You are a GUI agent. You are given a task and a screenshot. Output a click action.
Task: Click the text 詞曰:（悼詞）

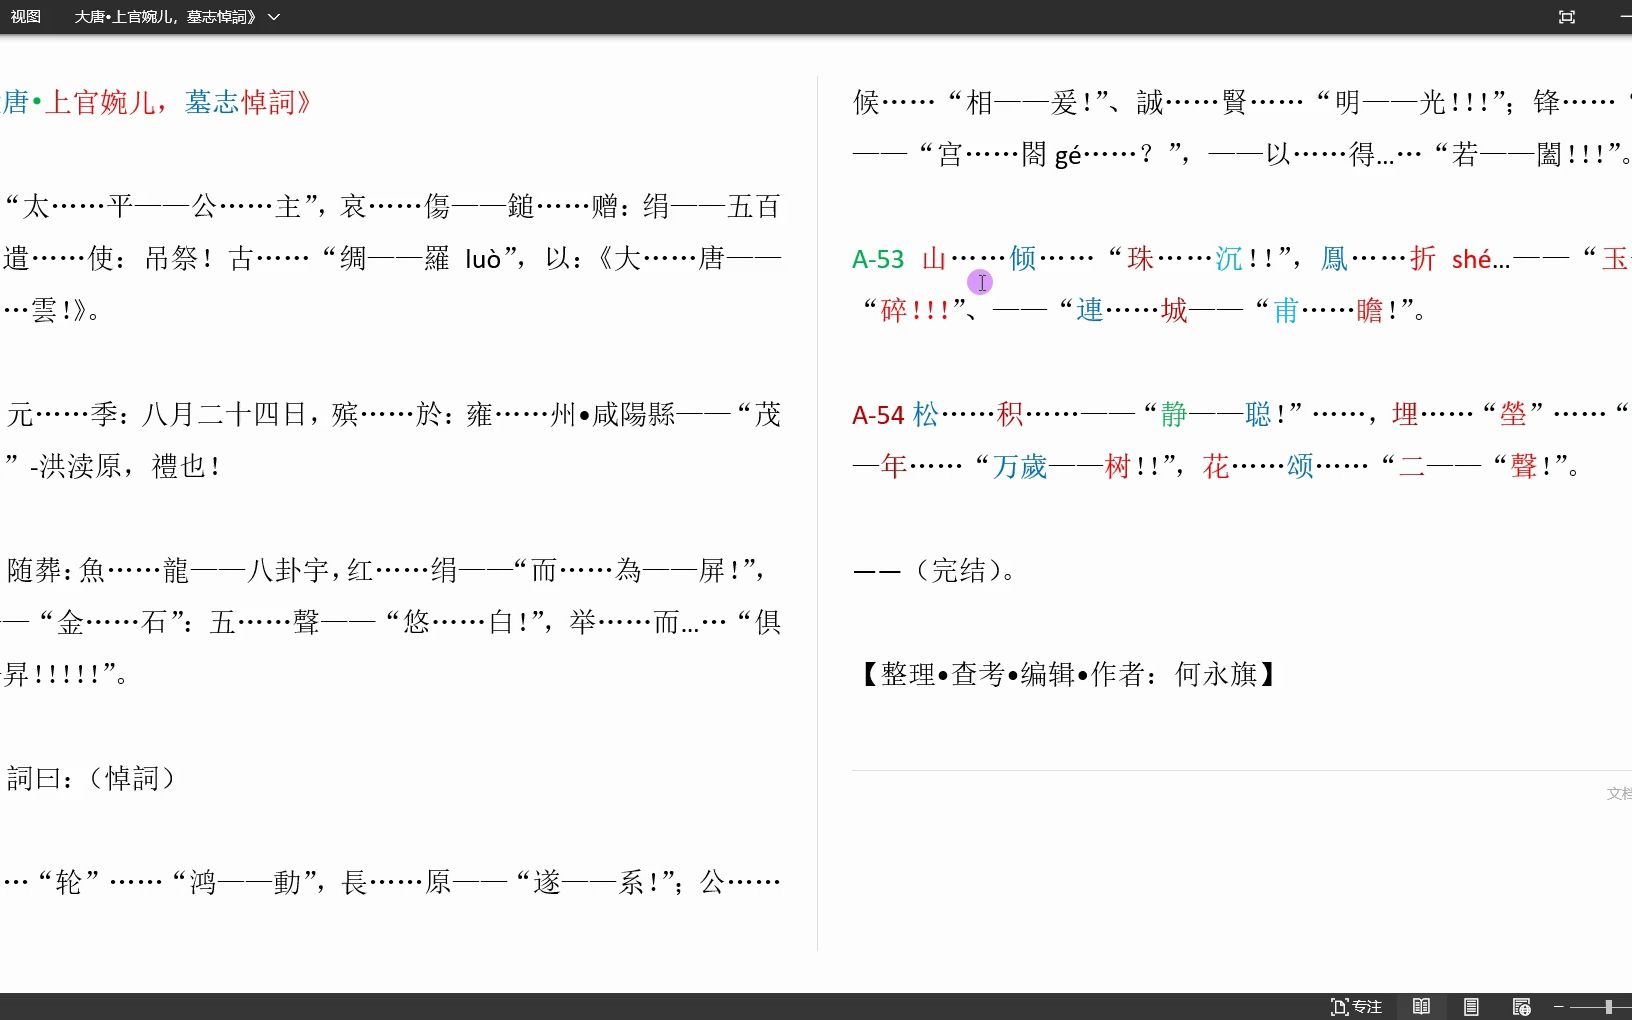point(91,779)
